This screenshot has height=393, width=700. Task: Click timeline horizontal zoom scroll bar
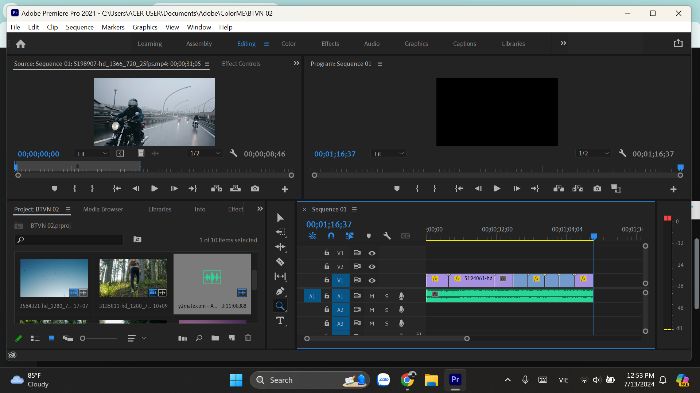[387, 339]
